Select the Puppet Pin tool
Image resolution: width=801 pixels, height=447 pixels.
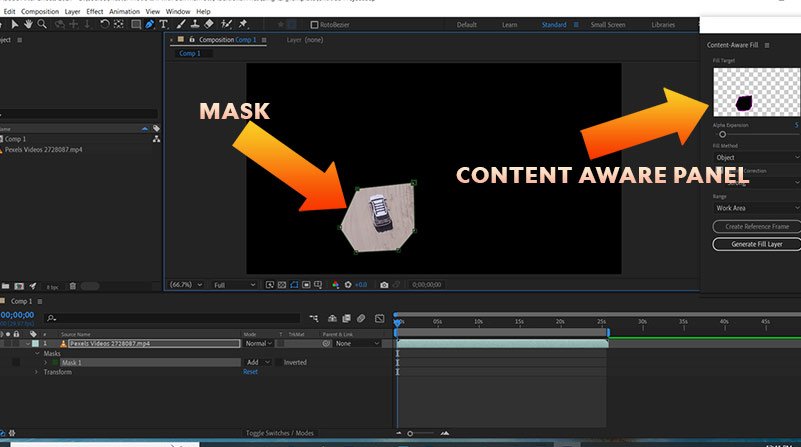click(x=243, y=24)
